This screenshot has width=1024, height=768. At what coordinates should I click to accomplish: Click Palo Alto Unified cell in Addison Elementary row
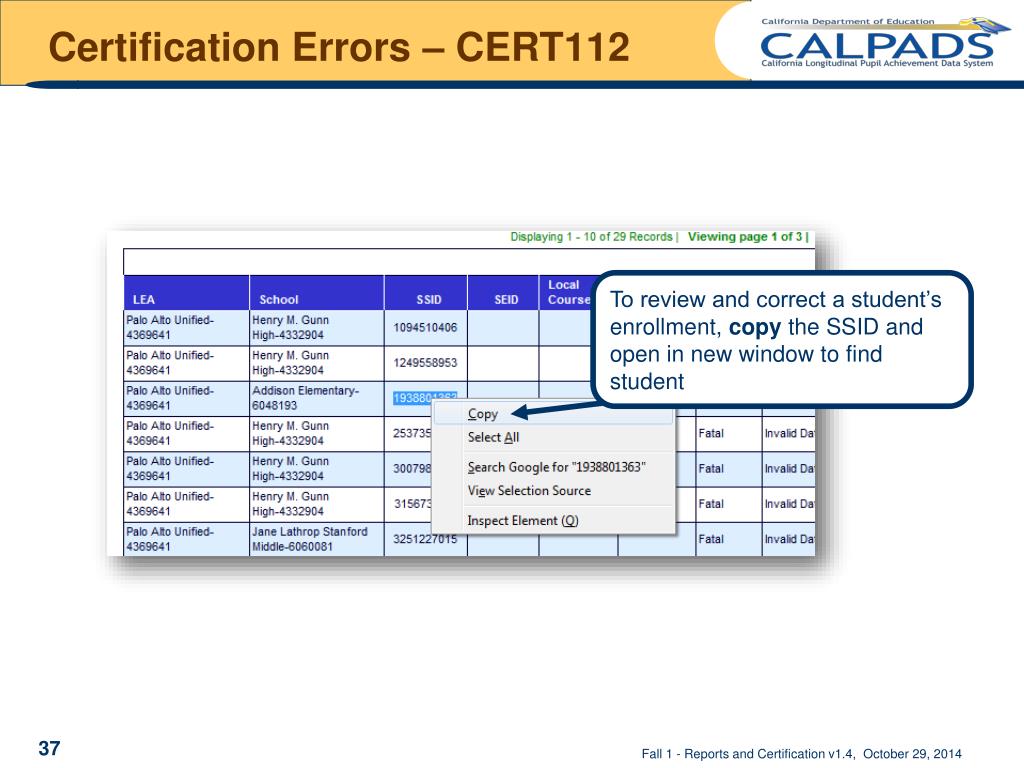(186, 398)
